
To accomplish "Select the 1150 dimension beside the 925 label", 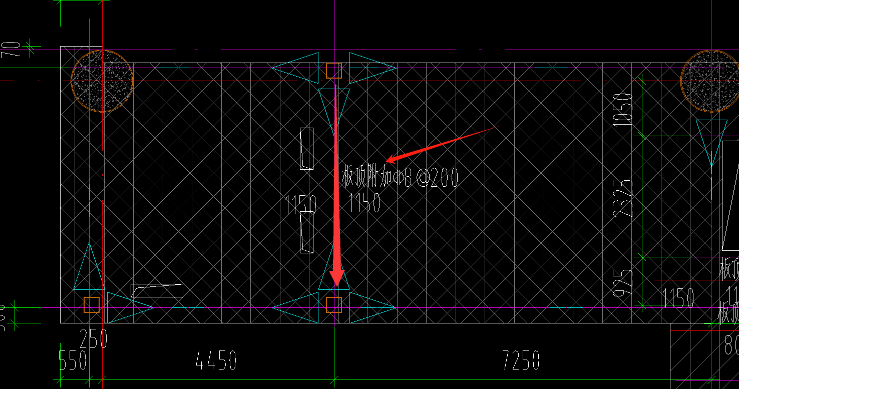I will 678,298.
